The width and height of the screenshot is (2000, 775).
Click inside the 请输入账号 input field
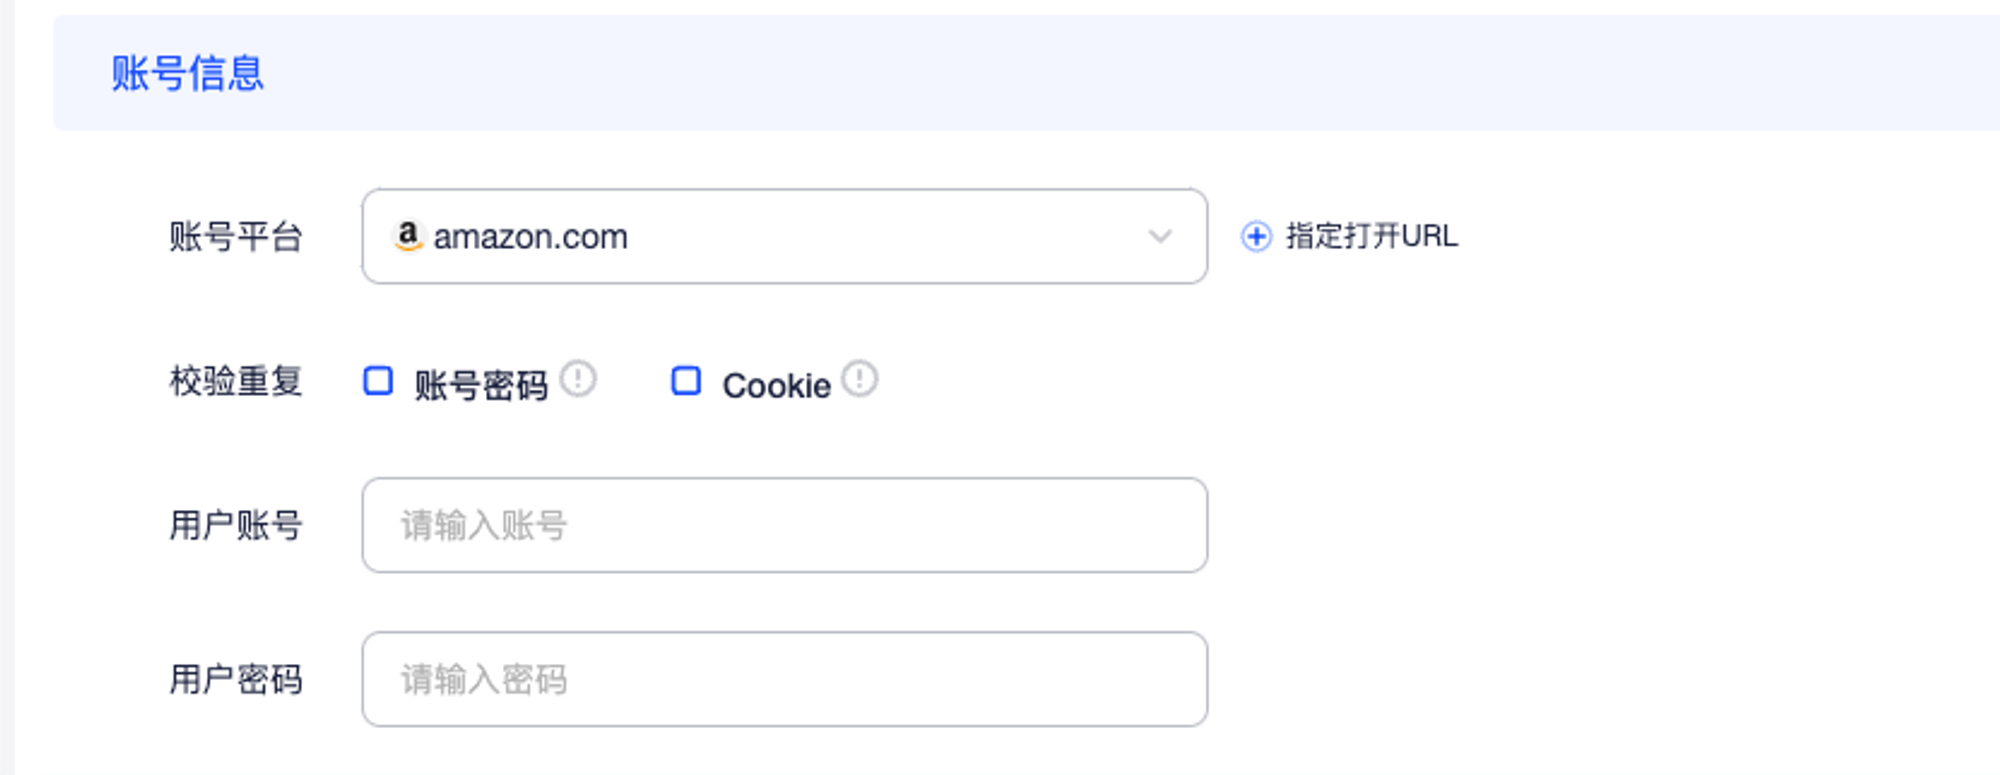click(785, 525)
